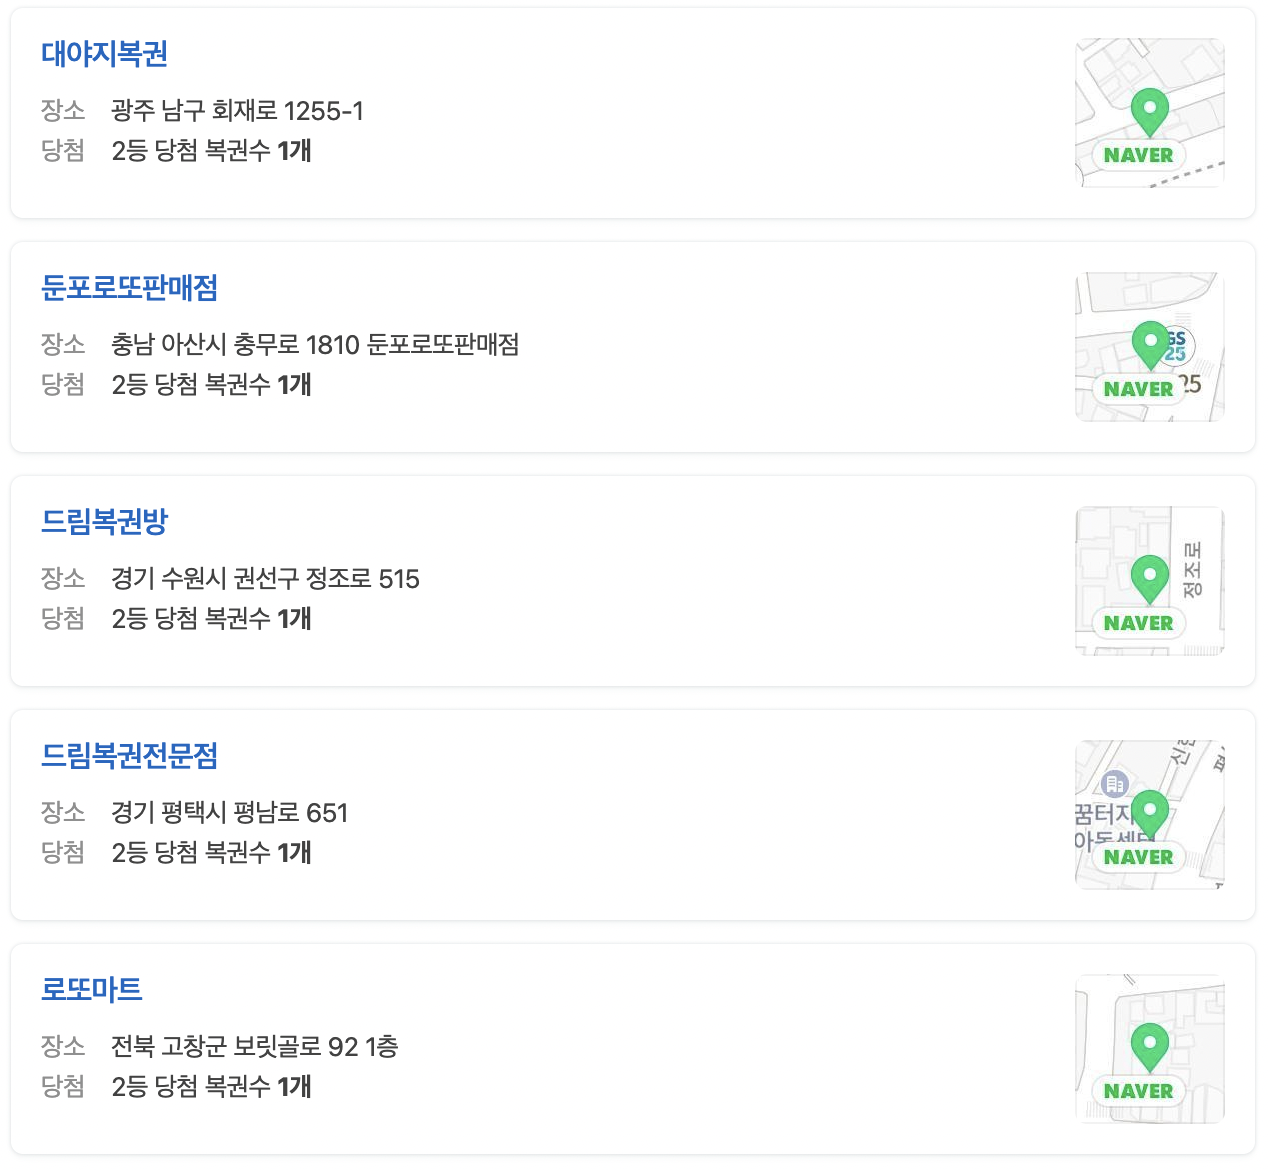The width and height of the screenshot is (1268, 1170).
Task: Select the NAVER logo under 드림복권방 map
Action: tap(1137, 623)
